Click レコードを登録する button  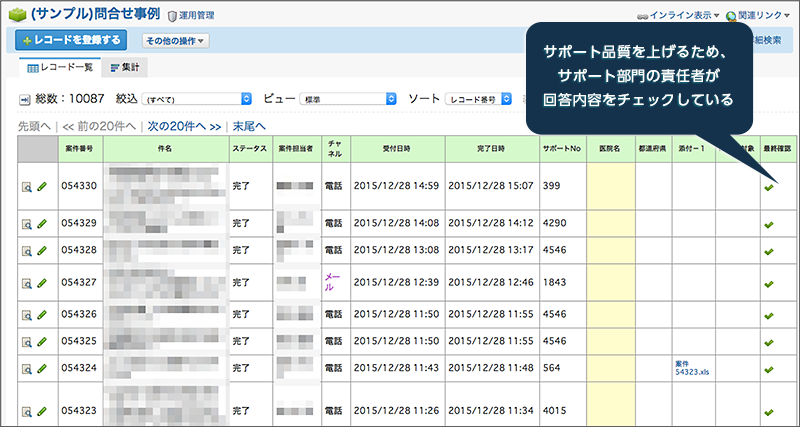[x=71, y=40]
